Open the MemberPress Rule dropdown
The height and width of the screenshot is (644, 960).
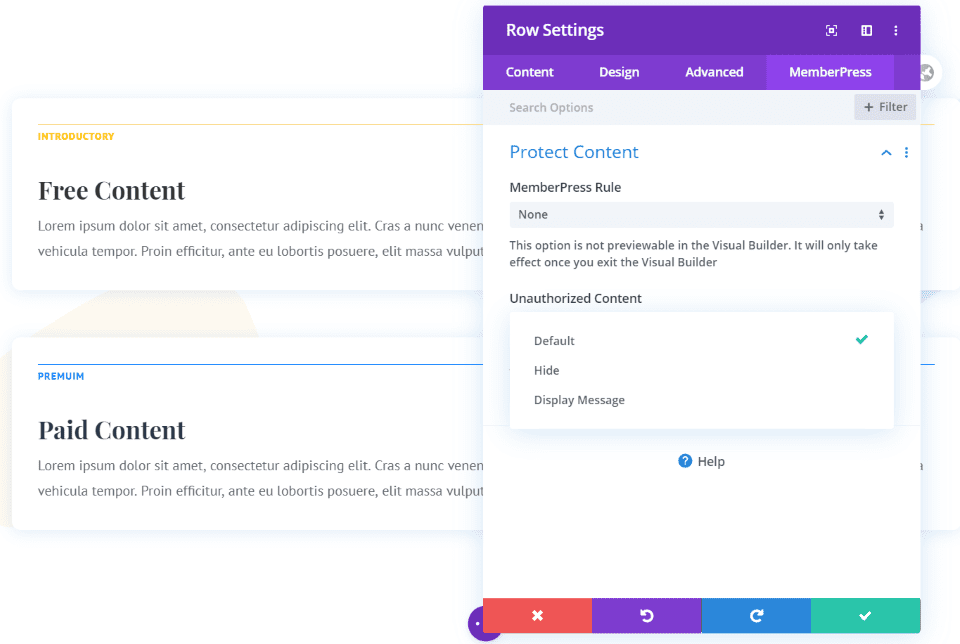tap(701, 214)
